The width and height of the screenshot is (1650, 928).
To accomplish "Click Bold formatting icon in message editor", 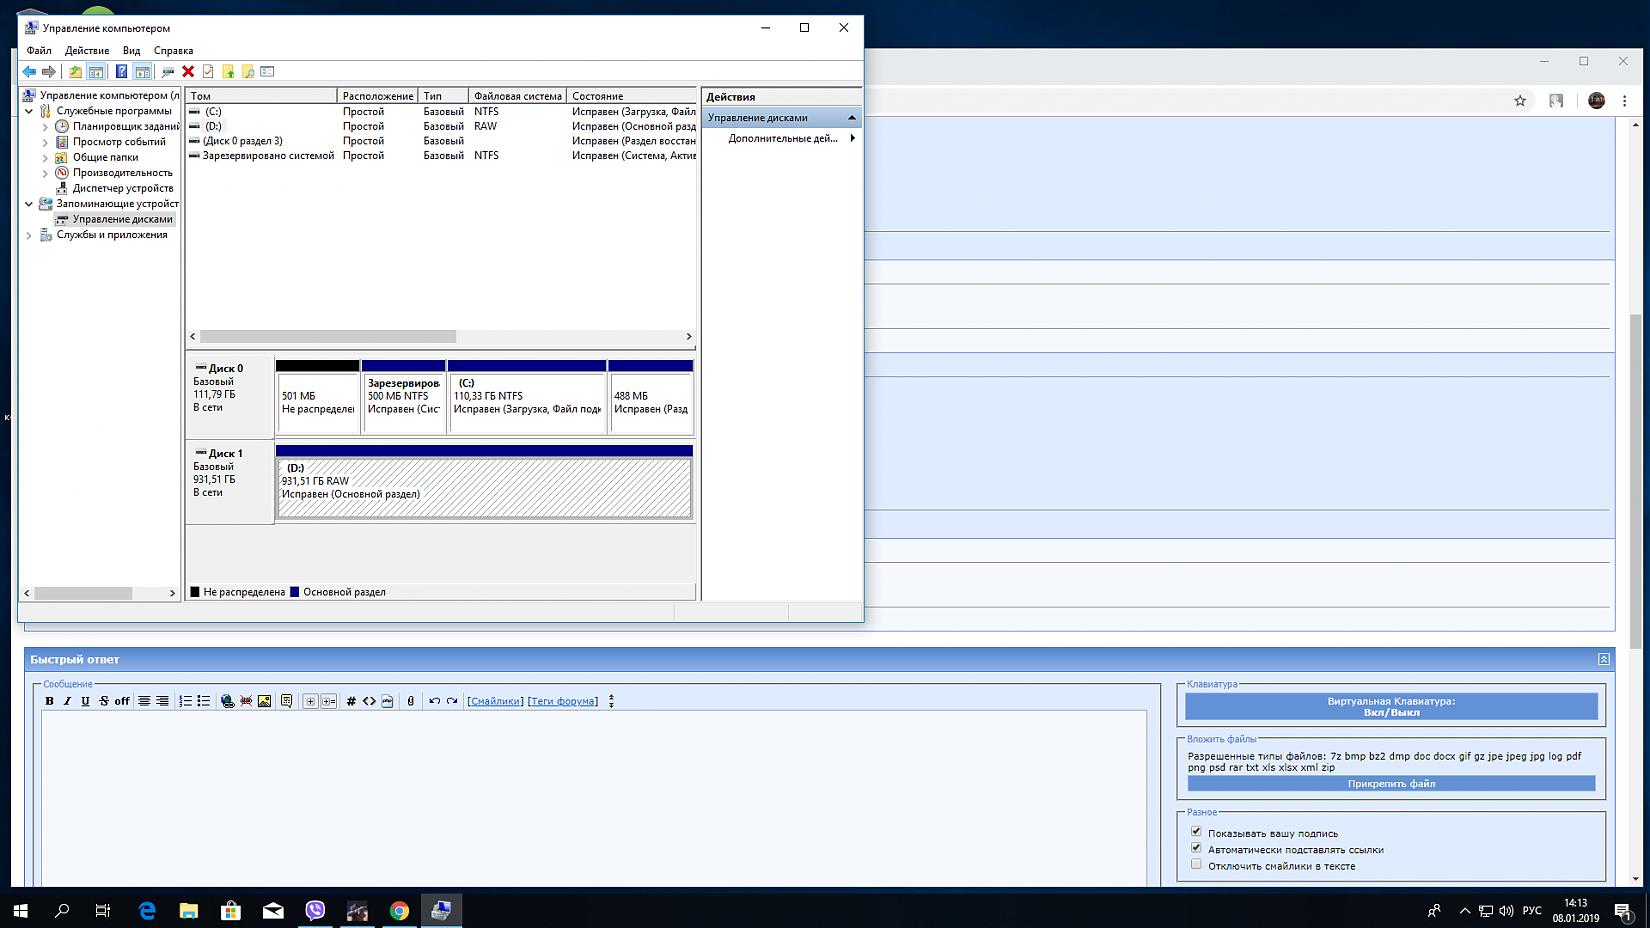I will click(49, 701).
